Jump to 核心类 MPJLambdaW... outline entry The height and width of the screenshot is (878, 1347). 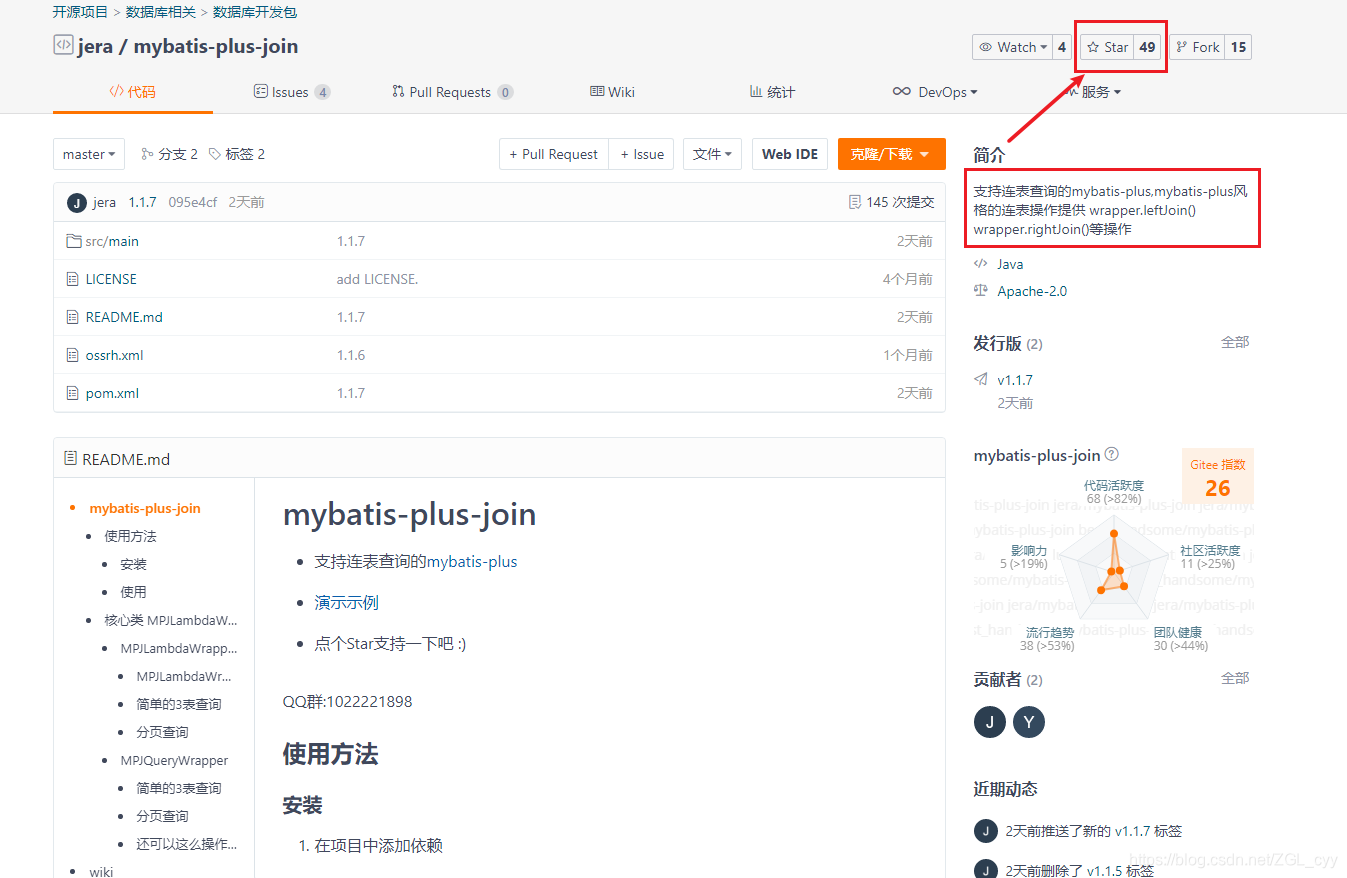click(x=171, y=620)
